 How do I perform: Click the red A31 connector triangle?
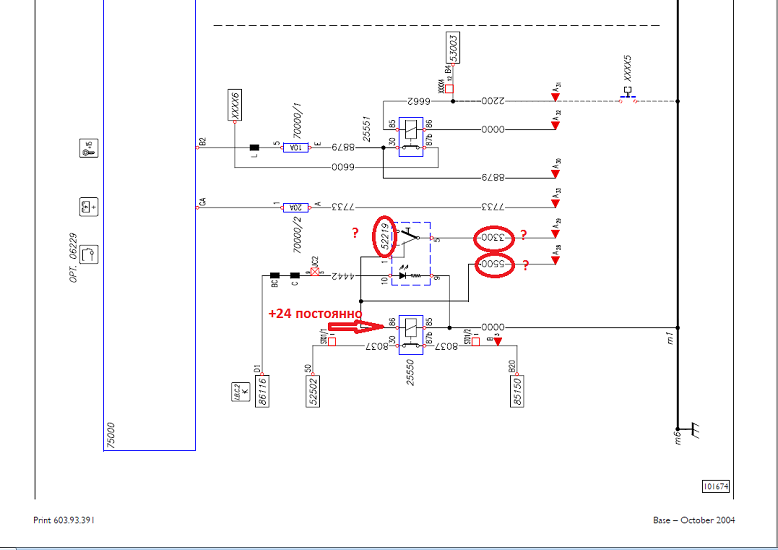tap(555, 97)
